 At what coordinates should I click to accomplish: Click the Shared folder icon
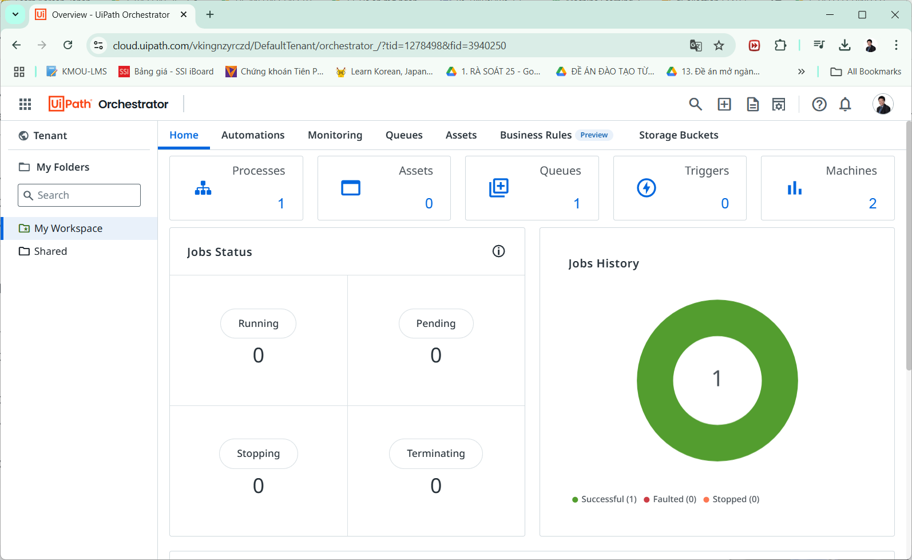pyautogui.click(x=24, y=251)
